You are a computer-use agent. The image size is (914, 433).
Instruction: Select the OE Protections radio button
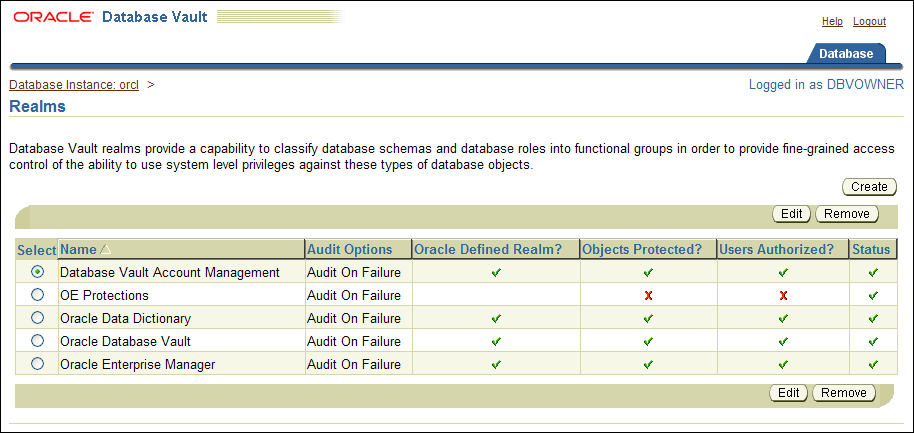[x=38, y=295]
